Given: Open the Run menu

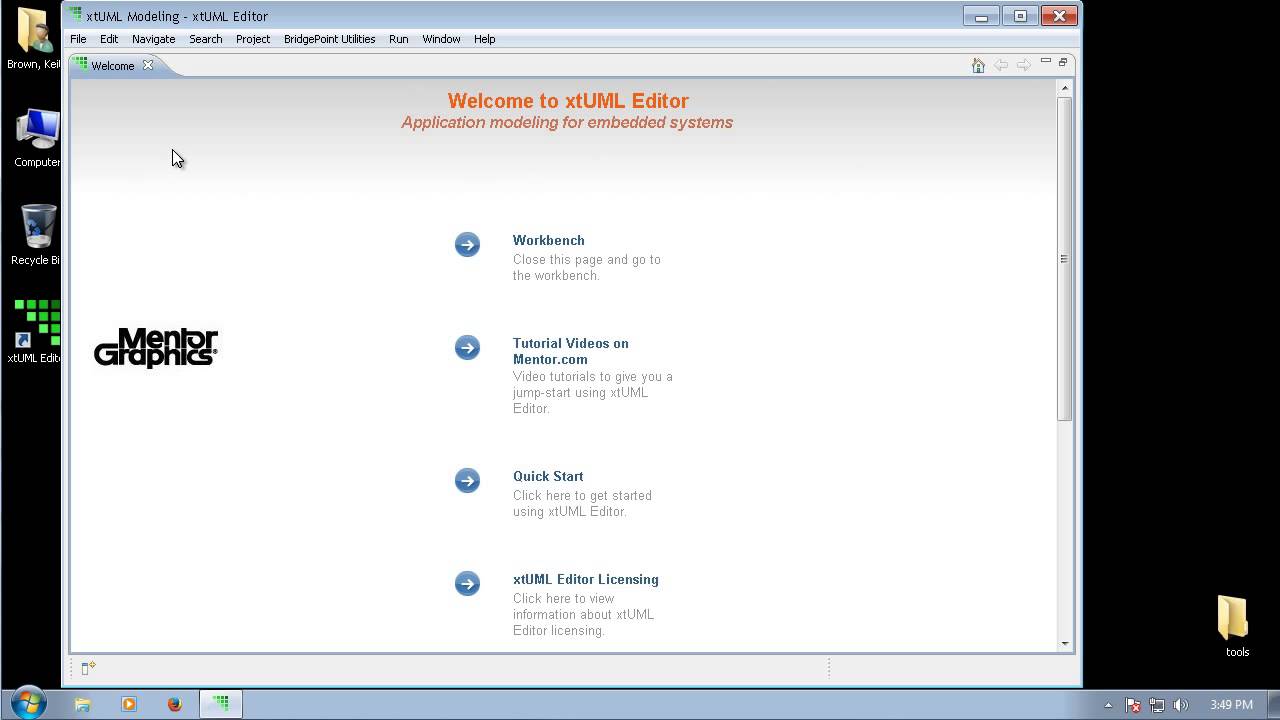Looking at the screenshot, I should (398, 39).
